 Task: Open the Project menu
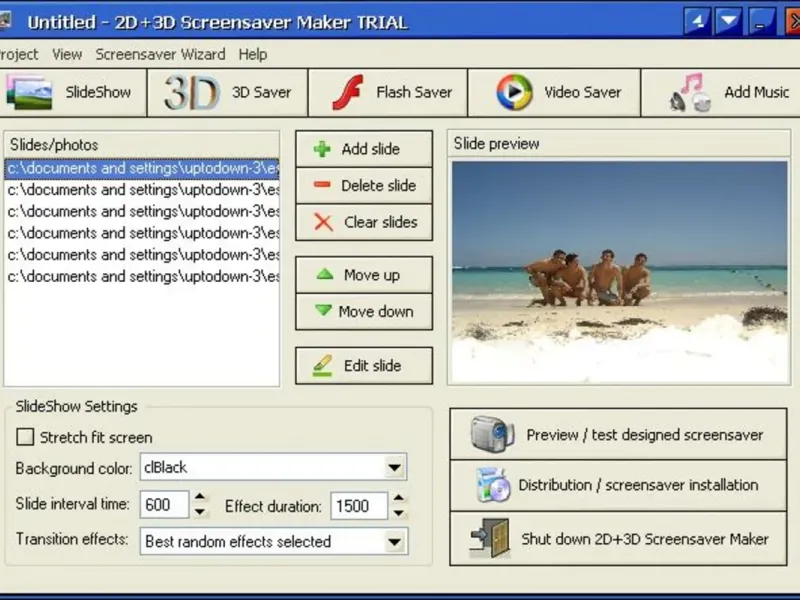[18, 54]
